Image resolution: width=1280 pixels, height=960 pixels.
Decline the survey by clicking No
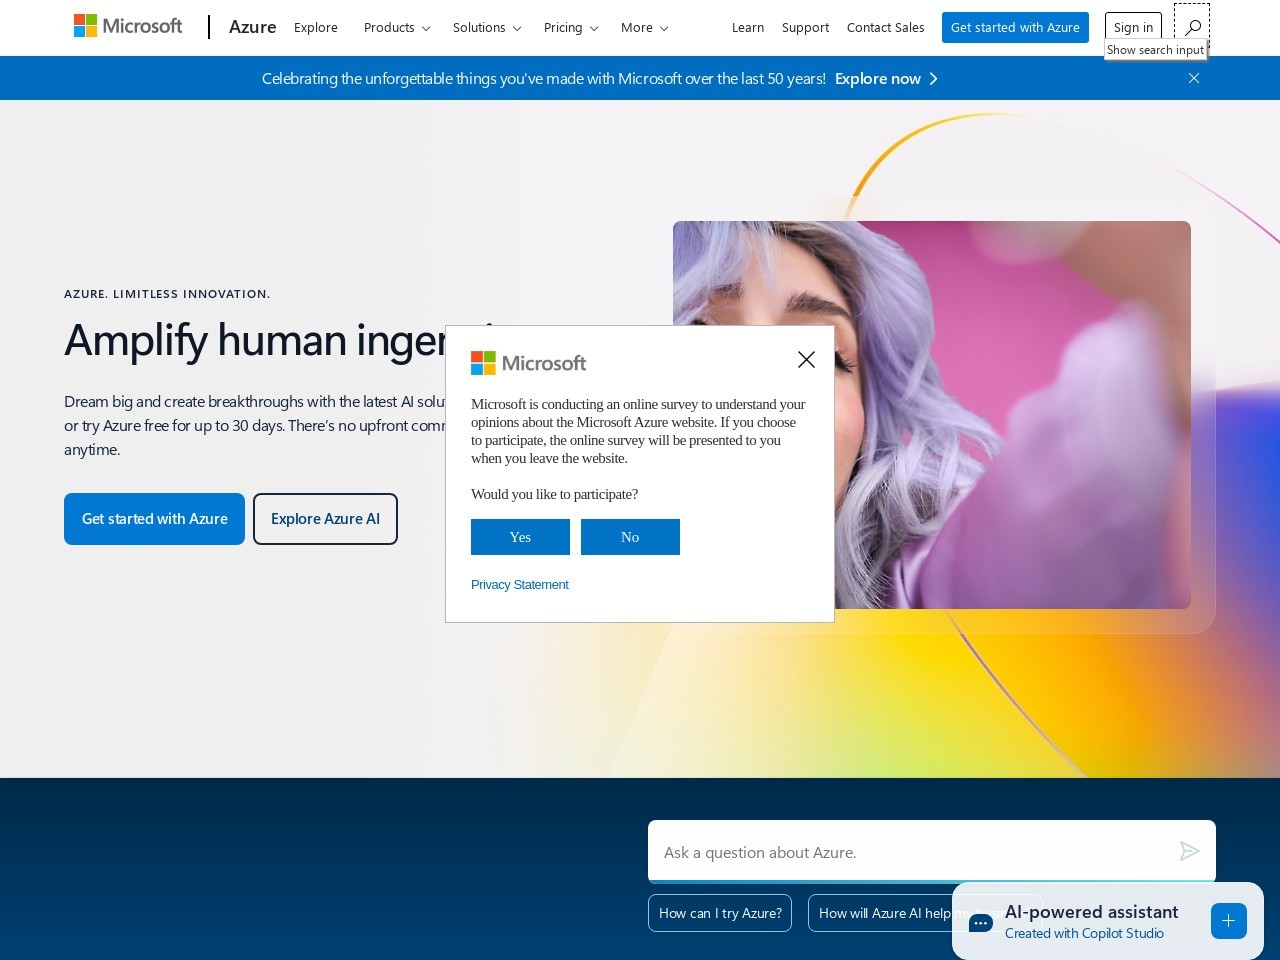630,537
